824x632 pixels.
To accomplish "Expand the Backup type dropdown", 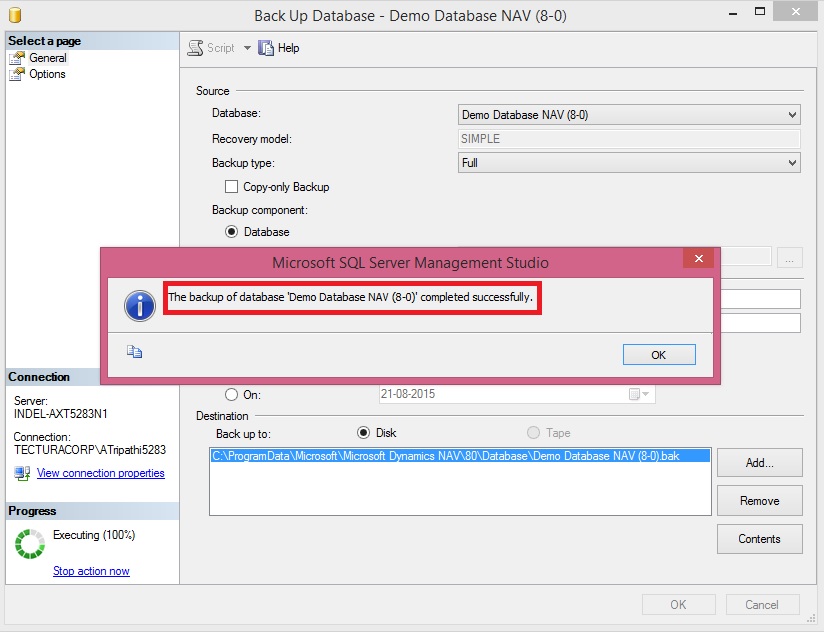I will (x=792, y=163).
